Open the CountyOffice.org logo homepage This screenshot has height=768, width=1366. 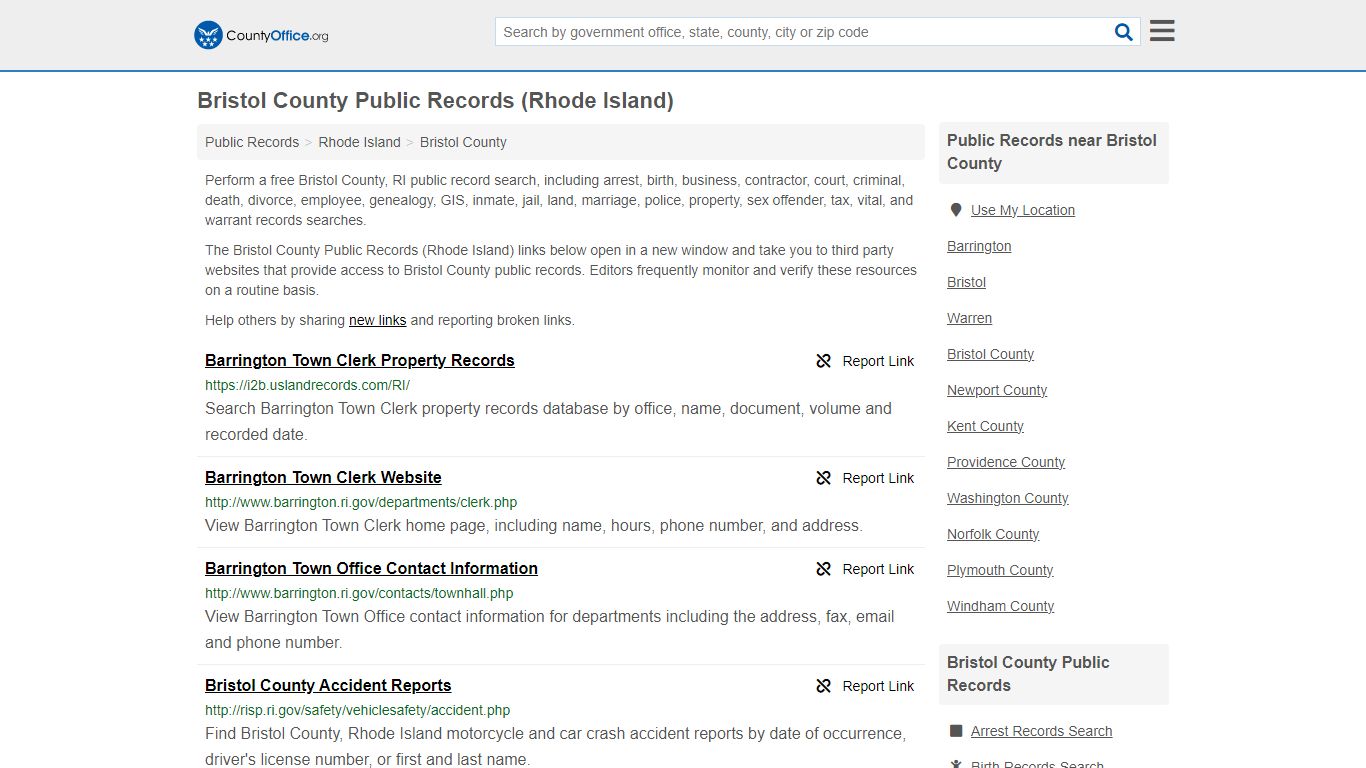(261, 35)
